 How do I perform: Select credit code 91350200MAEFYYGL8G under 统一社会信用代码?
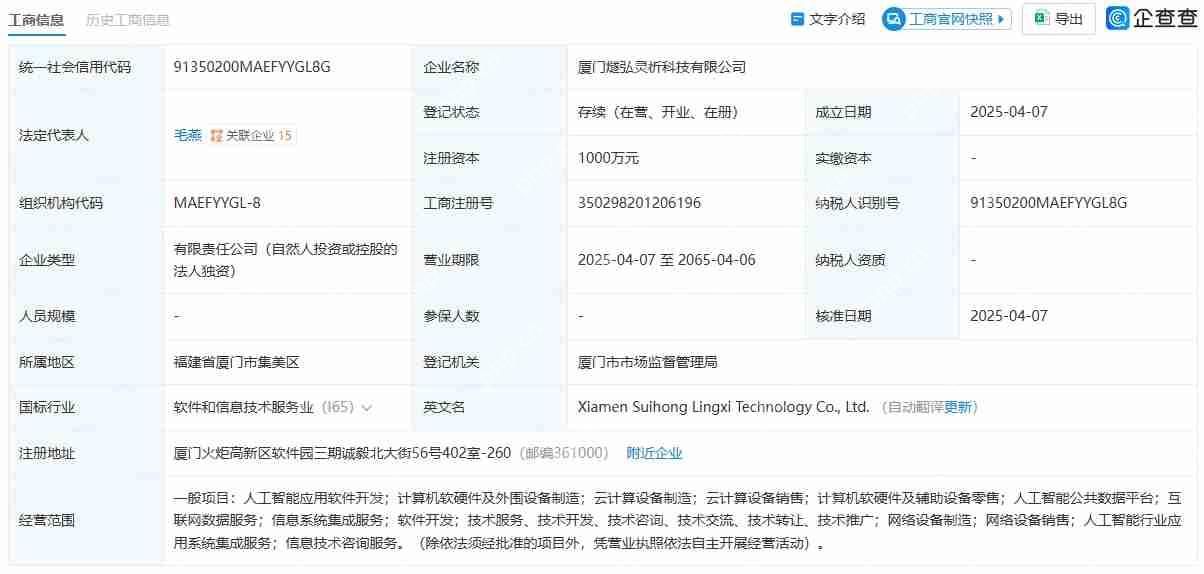252,67
